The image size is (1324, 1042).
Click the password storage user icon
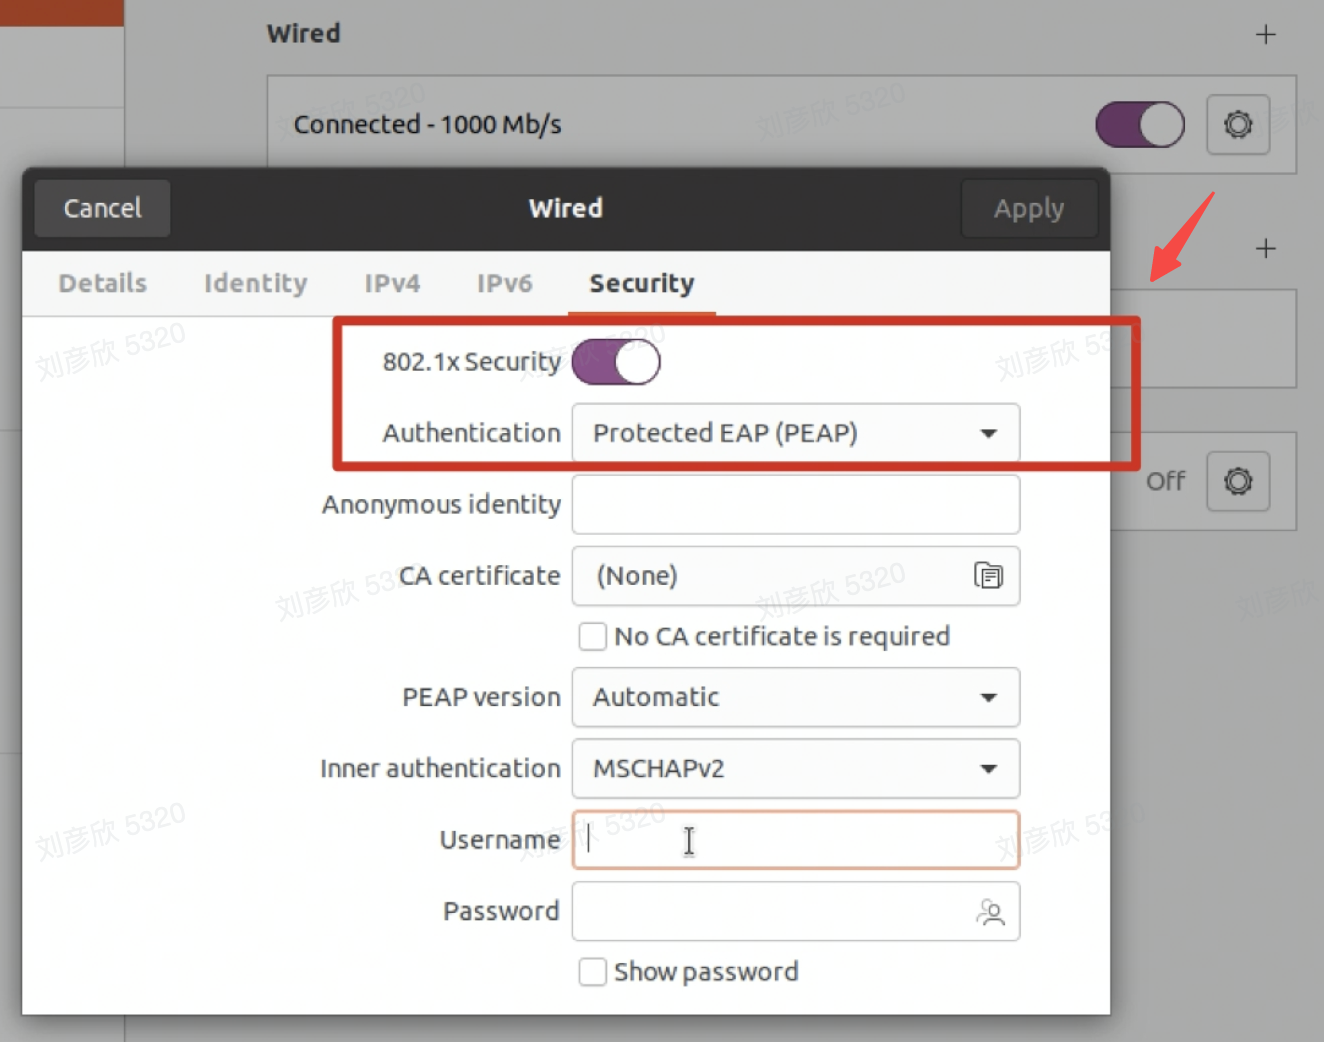click(x=990, y=912)
